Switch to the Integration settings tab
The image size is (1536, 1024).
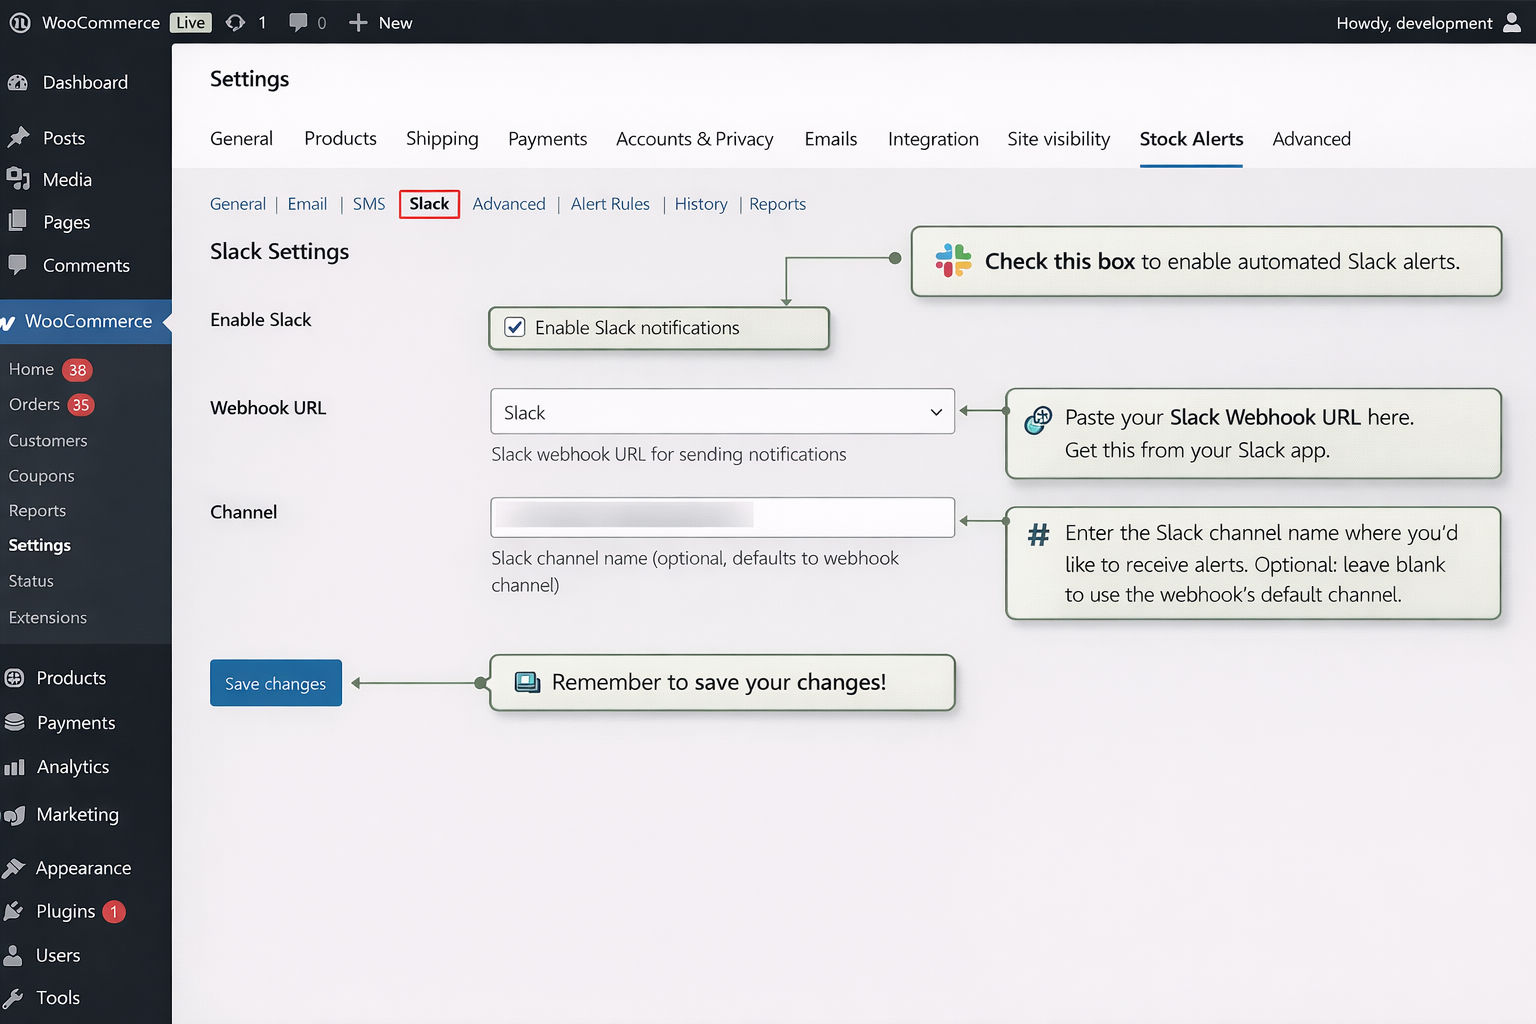point(932,139)
